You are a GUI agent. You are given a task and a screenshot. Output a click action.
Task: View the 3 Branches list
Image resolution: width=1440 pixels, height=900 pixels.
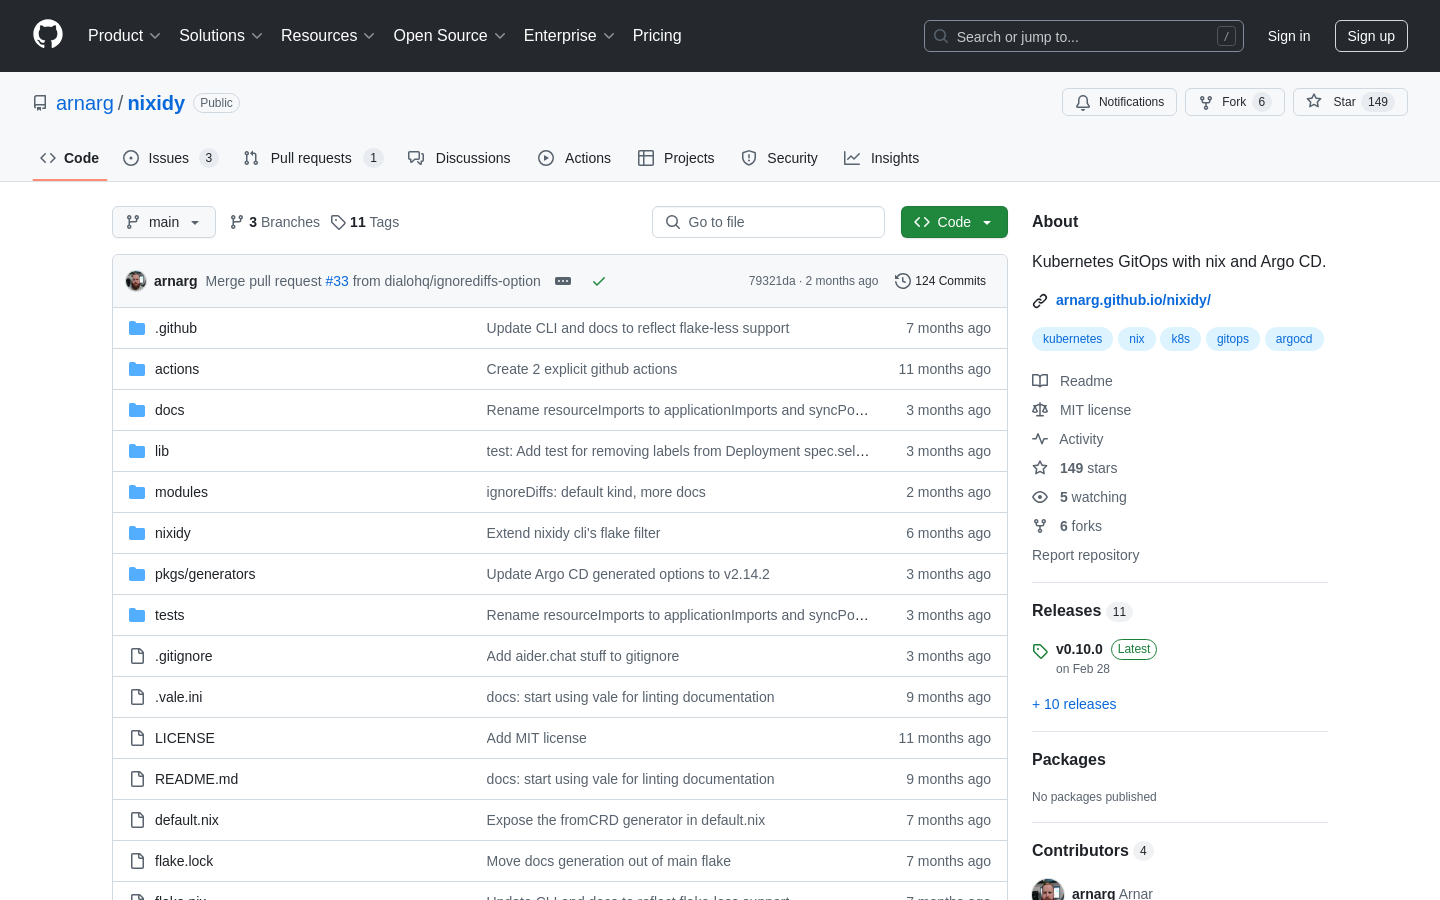coord(275,222)
